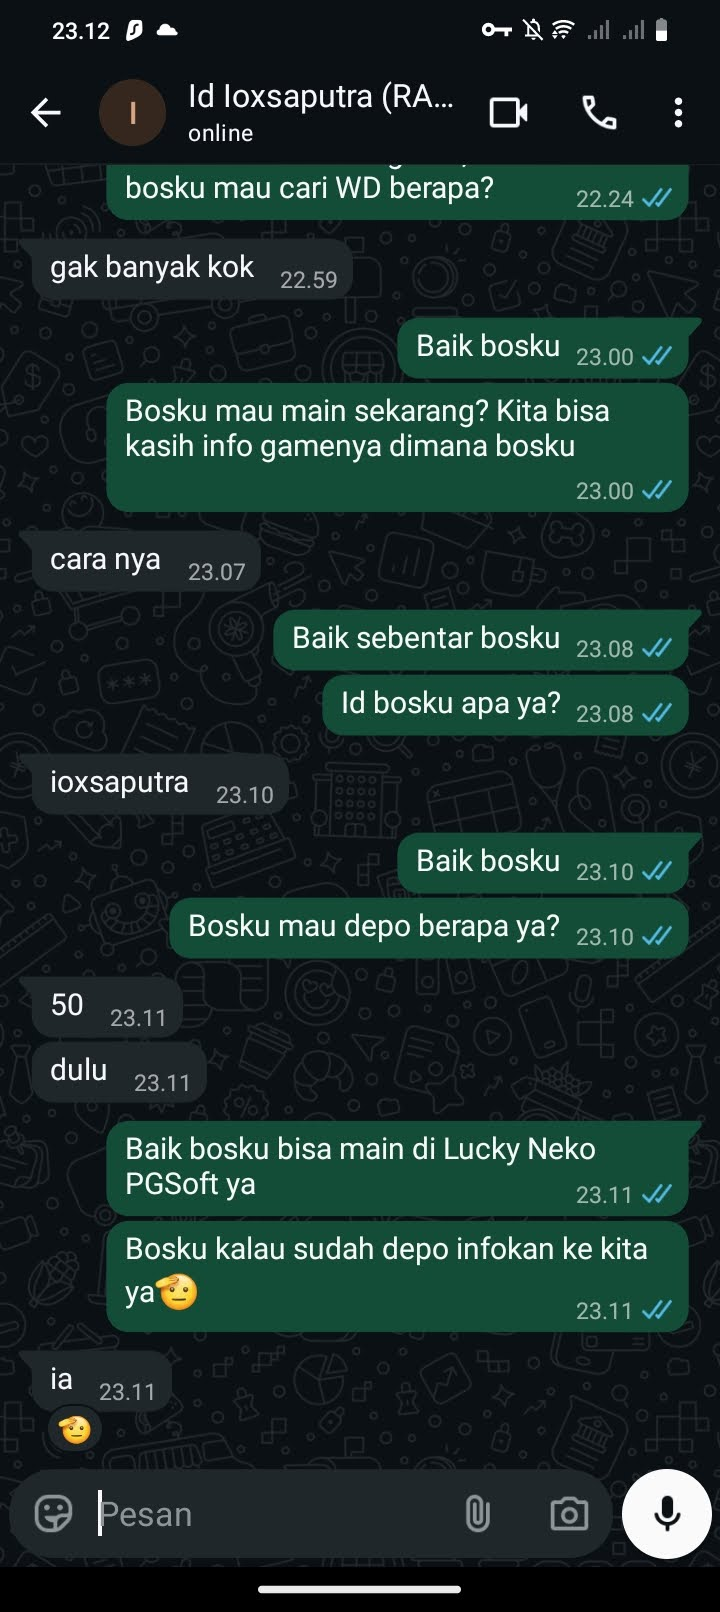
Task: Attach a file with the paperclip icon
Action: click(x=478, y=1514)
